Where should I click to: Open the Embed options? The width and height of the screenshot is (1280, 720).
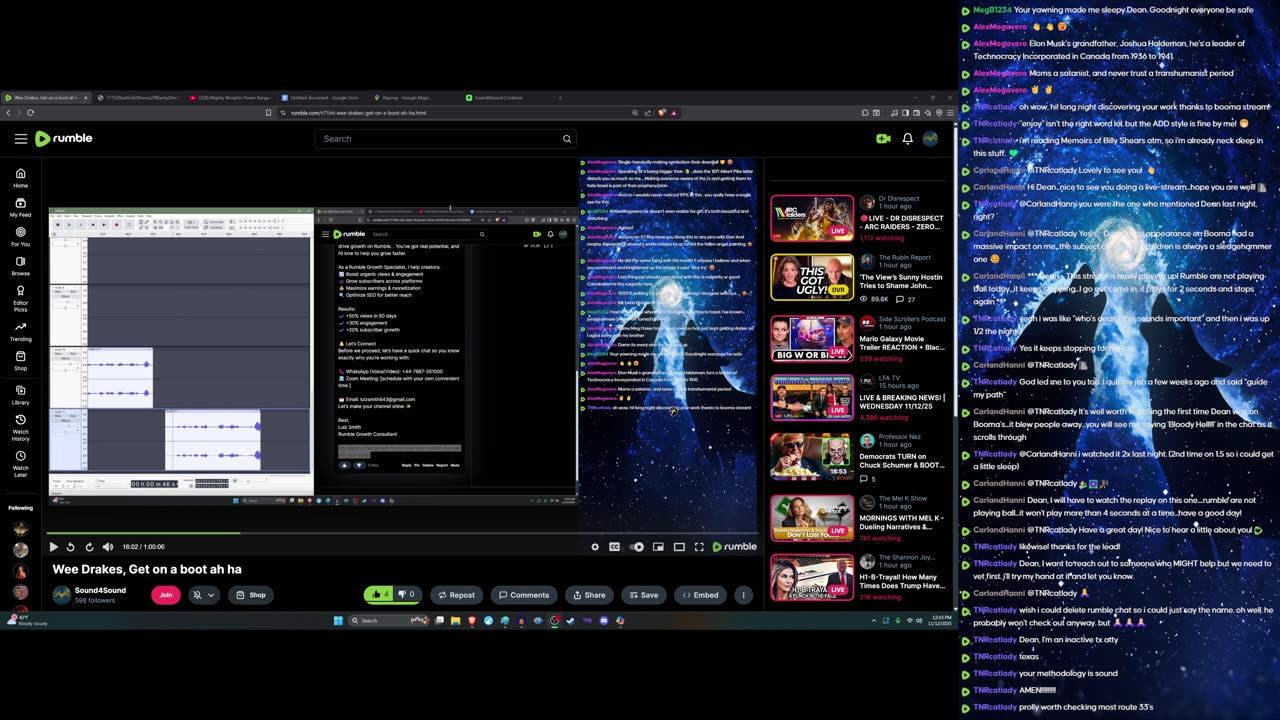700,595
